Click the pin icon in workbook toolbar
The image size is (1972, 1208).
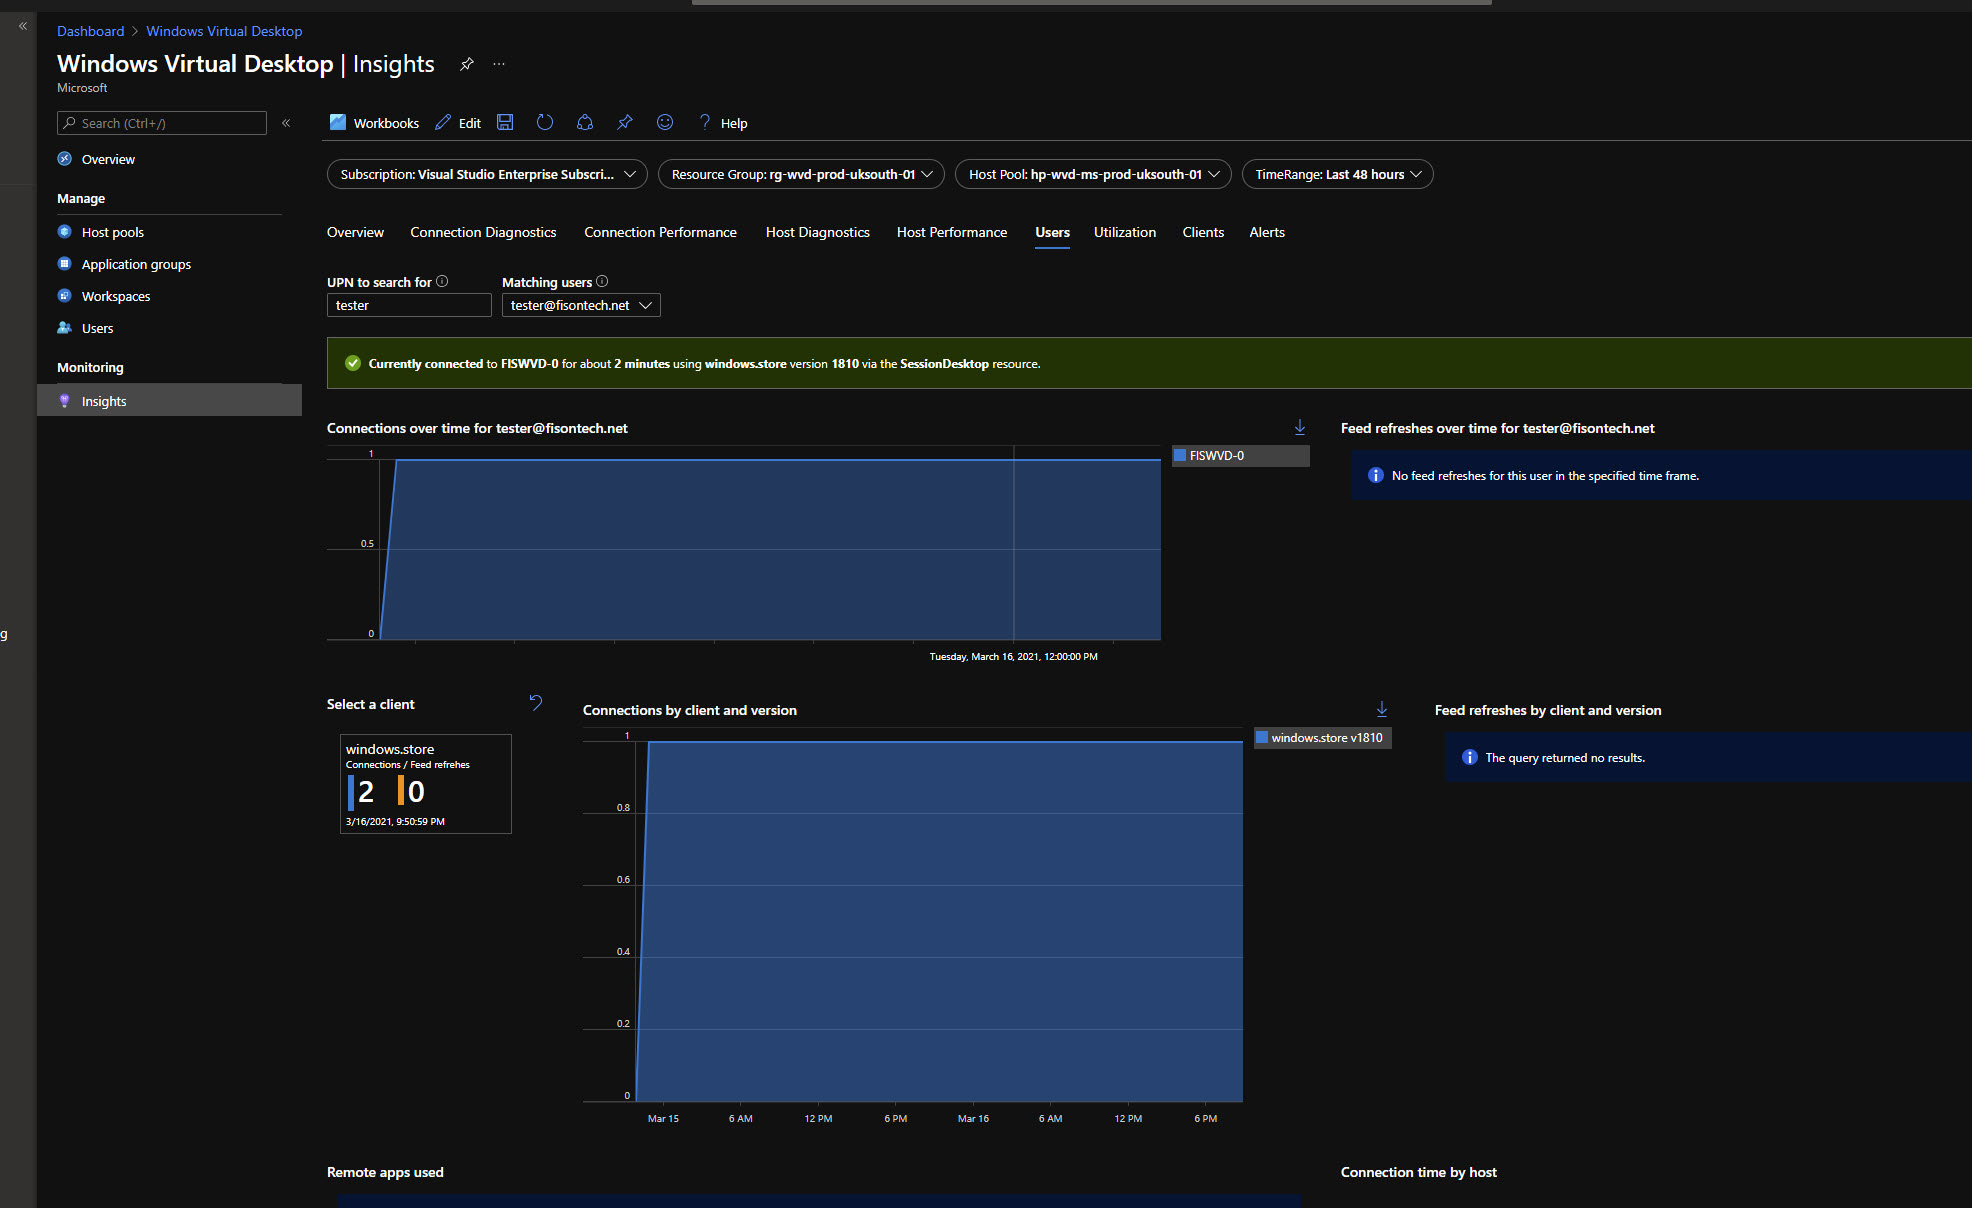tap(625, 122)
